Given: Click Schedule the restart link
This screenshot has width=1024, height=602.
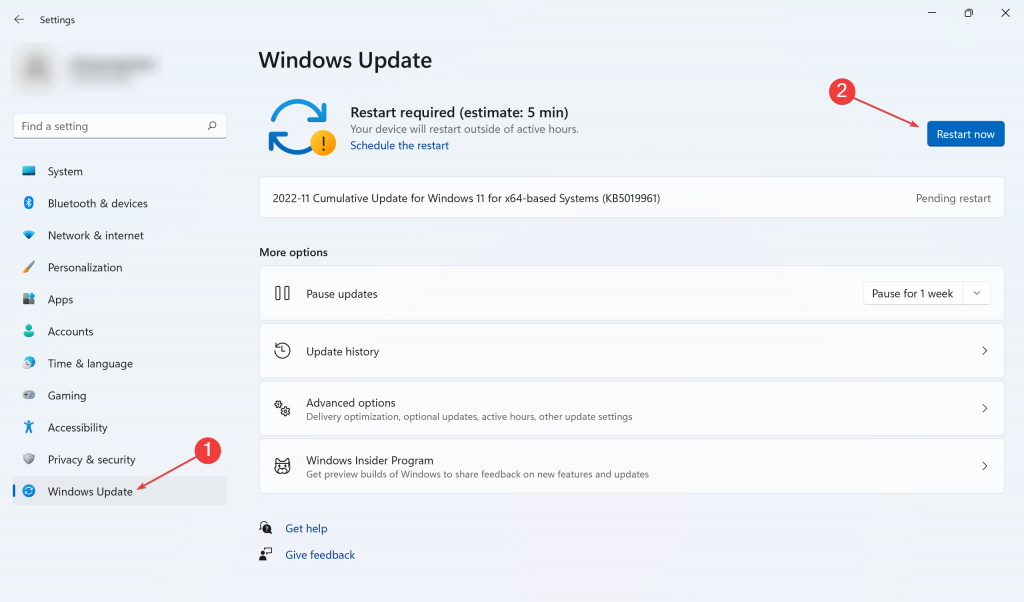Looking at the screenshot, I should (x=399, y=146).
